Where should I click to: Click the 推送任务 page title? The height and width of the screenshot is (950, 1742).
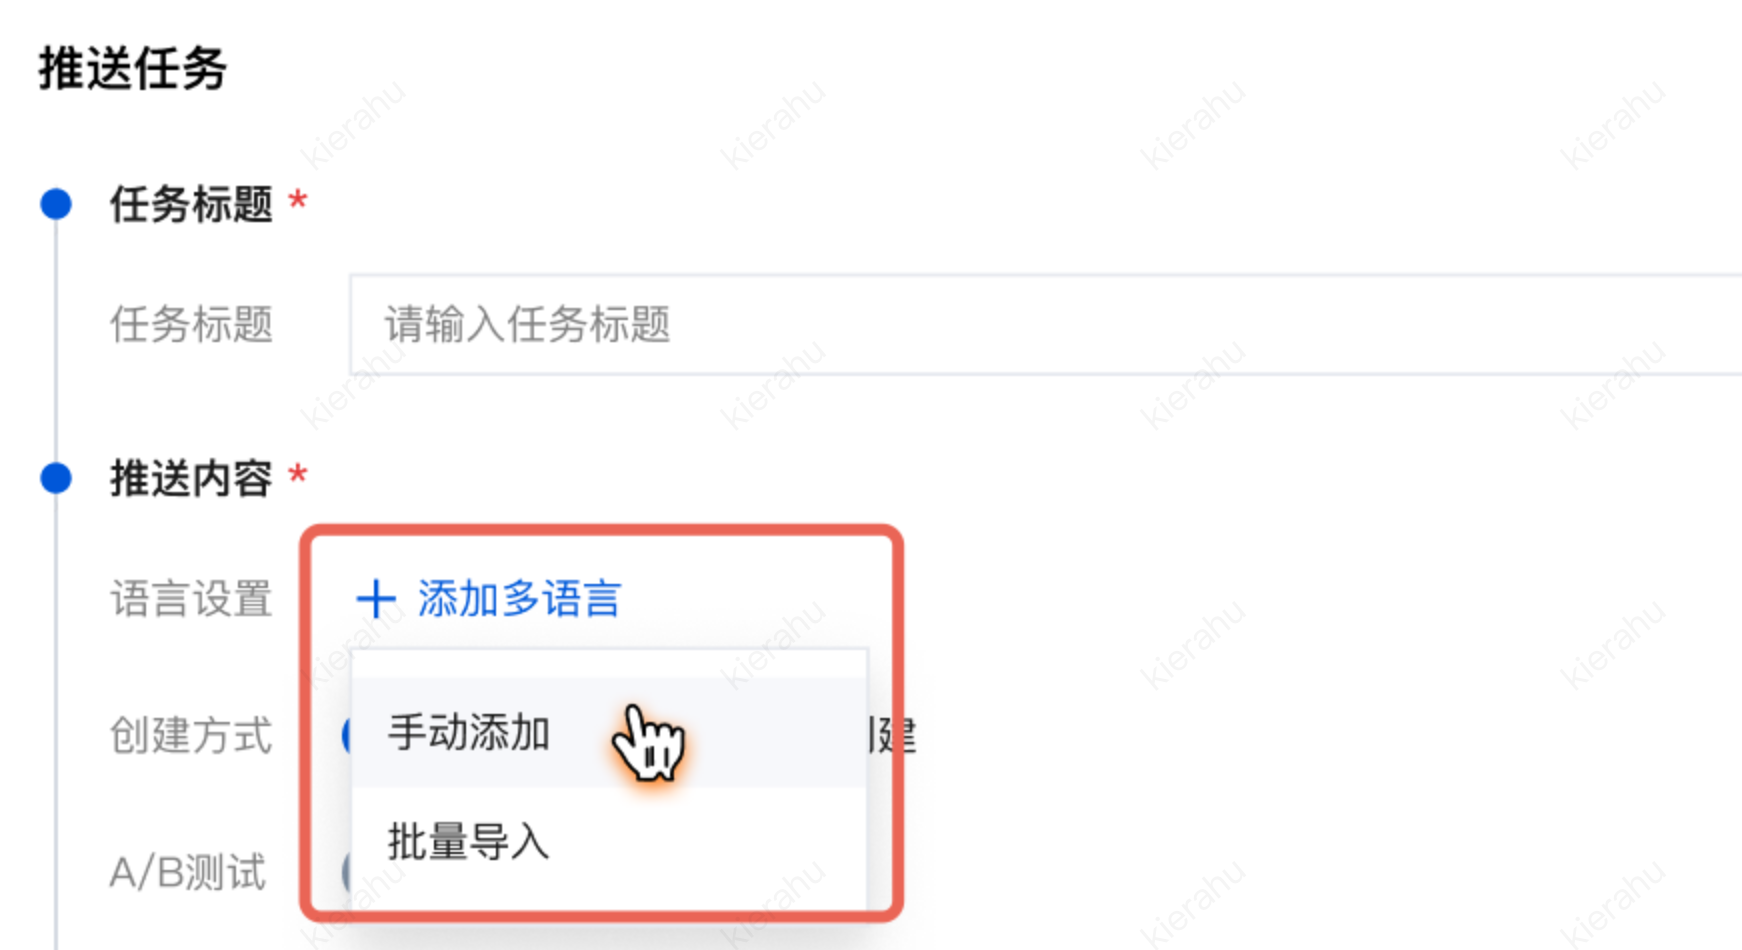[133, 69]
